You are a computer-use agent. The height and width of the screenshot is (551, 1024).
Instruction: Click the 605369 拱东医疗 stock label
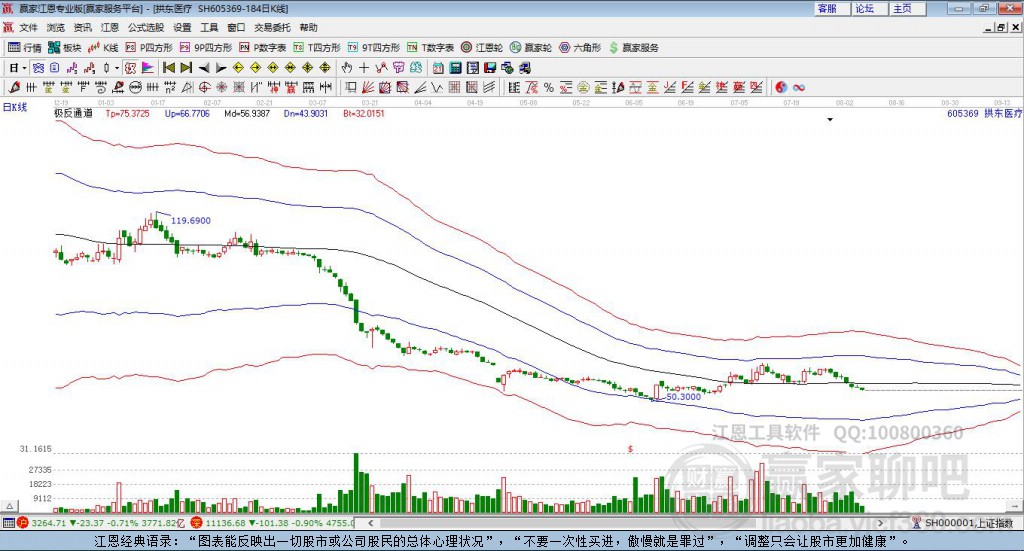984,113
